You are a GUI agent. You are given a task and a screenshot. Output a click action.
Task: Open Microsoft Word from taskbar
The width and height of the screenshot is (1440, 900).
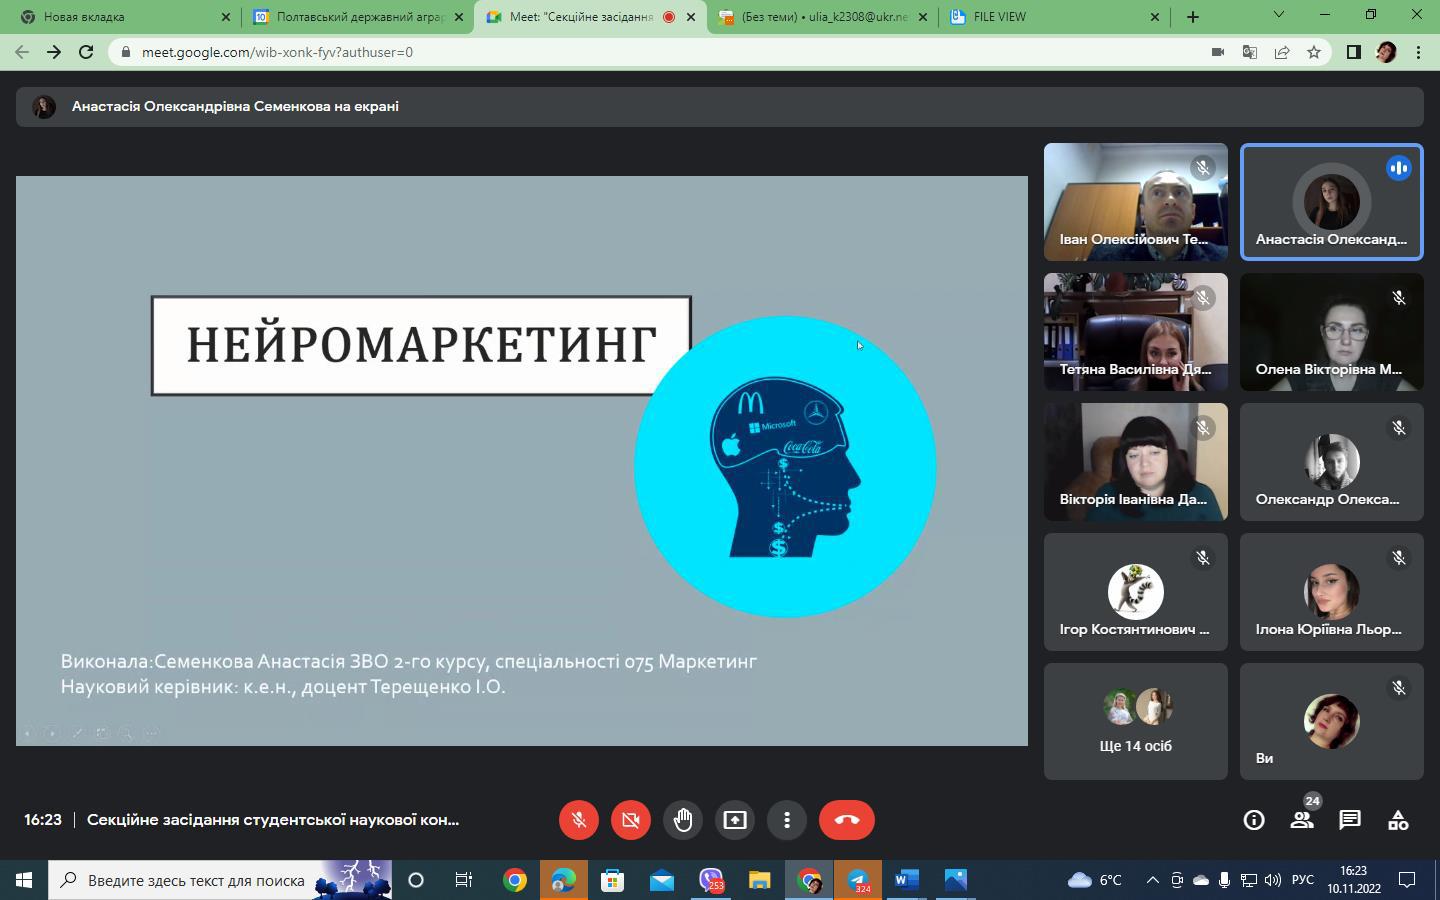pyautogui.click(x=906, y=880)
